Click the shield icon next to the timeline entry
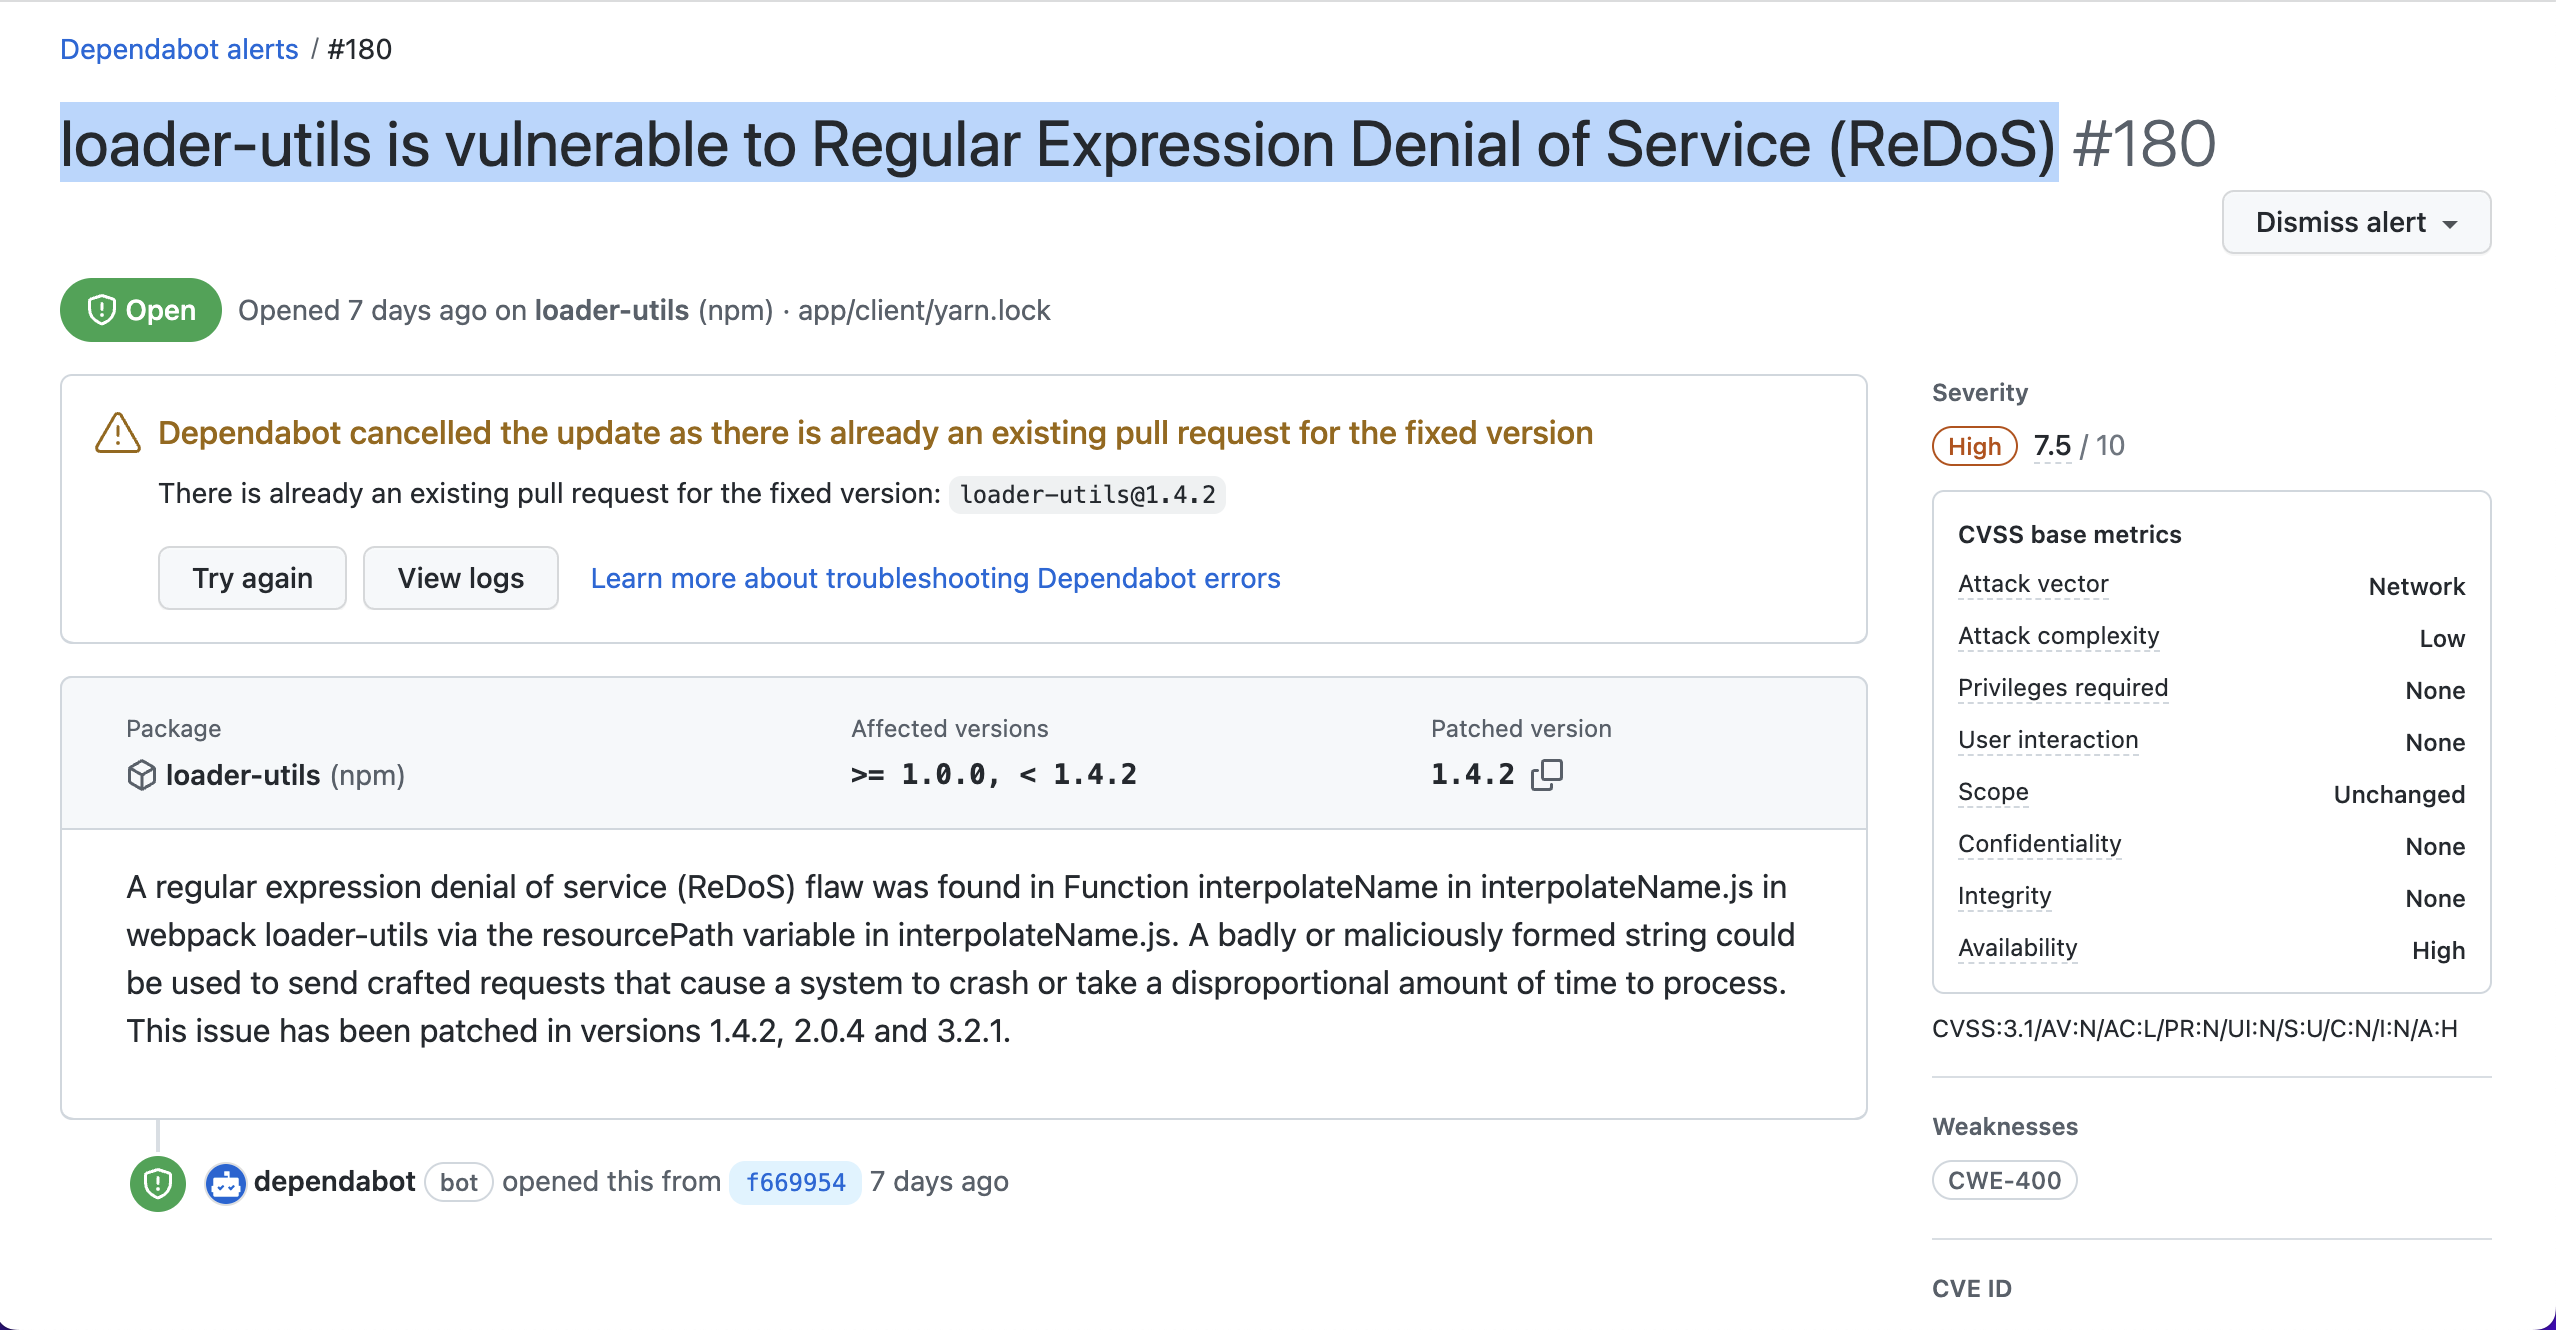This screenshot has height=1330, width=2556. (157, 1183)
